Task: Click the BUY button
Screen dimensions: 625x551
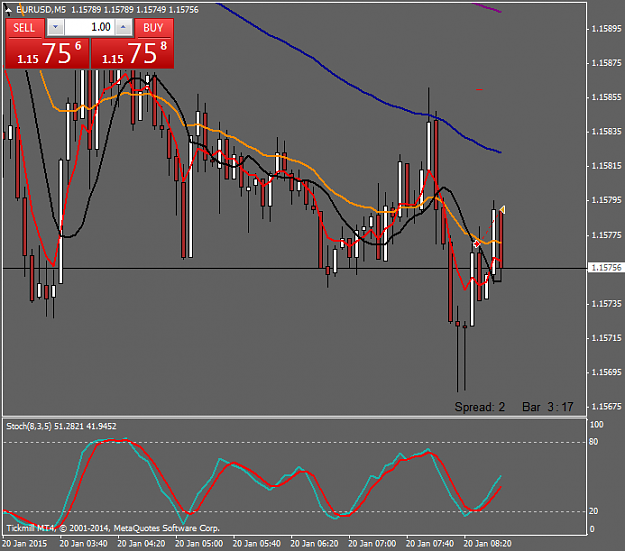Action: (x=153, y=28)
